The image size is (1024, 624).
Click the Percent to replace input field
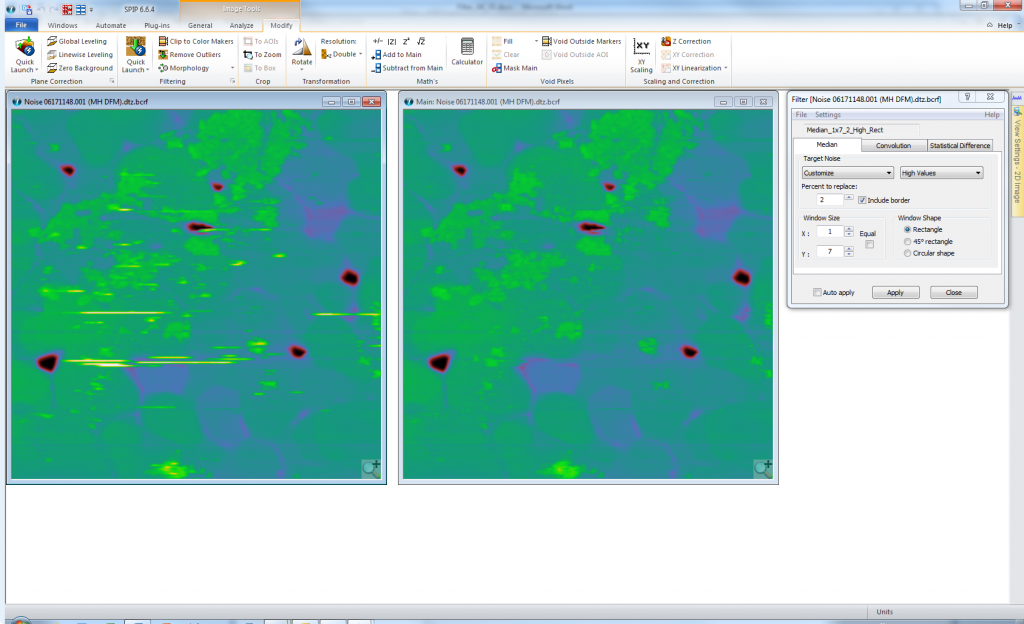tap(828, 199)
